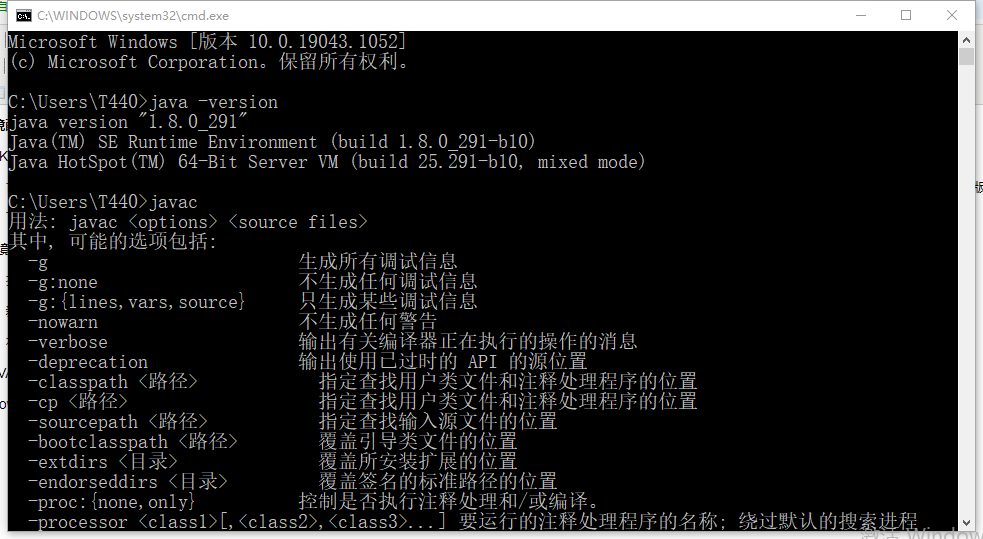Click the '-deprecation' option text
Image resolution: width=983 pixels, height=539 pixels.
(88, 363)
